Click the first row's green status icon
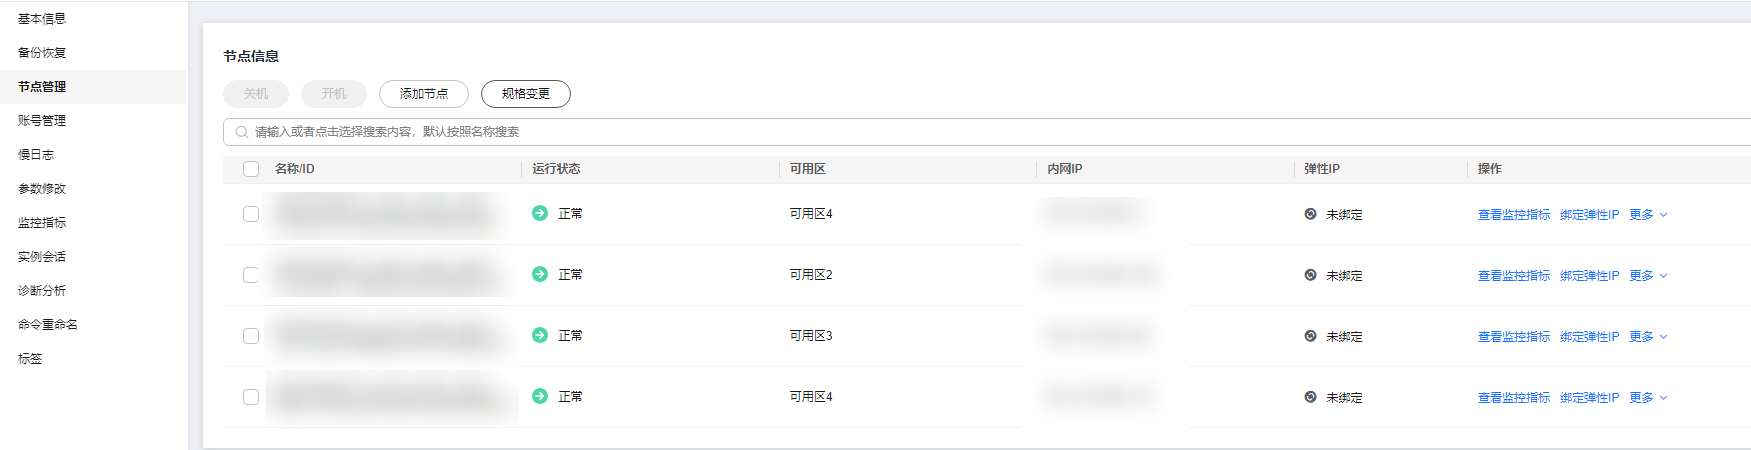 point(540,213)
